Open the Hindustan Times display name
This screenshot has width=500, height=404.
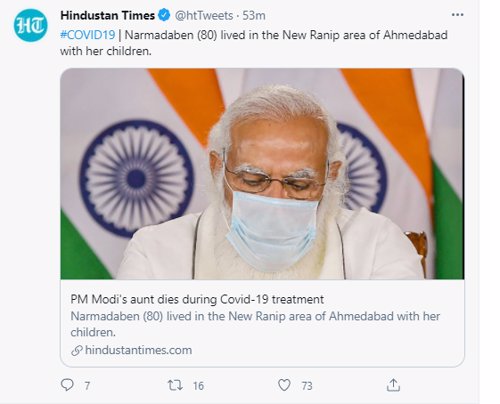[107, 15]
